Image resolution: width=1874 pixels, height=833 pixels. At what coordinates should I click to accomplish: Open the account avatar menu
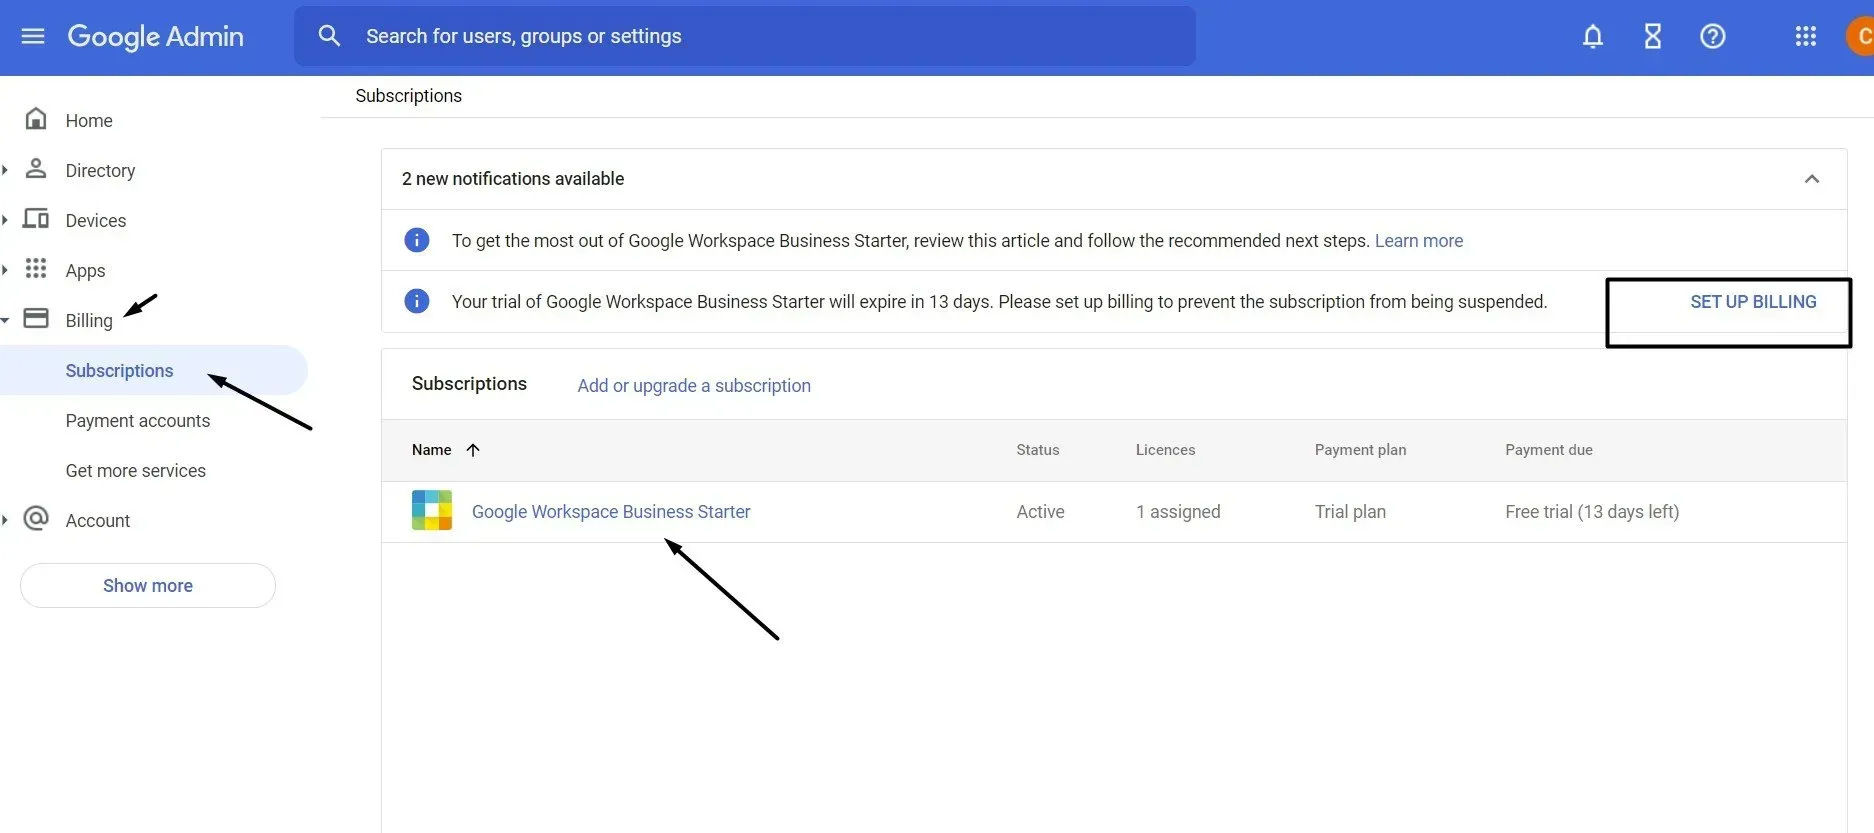tap(1860, 36)
